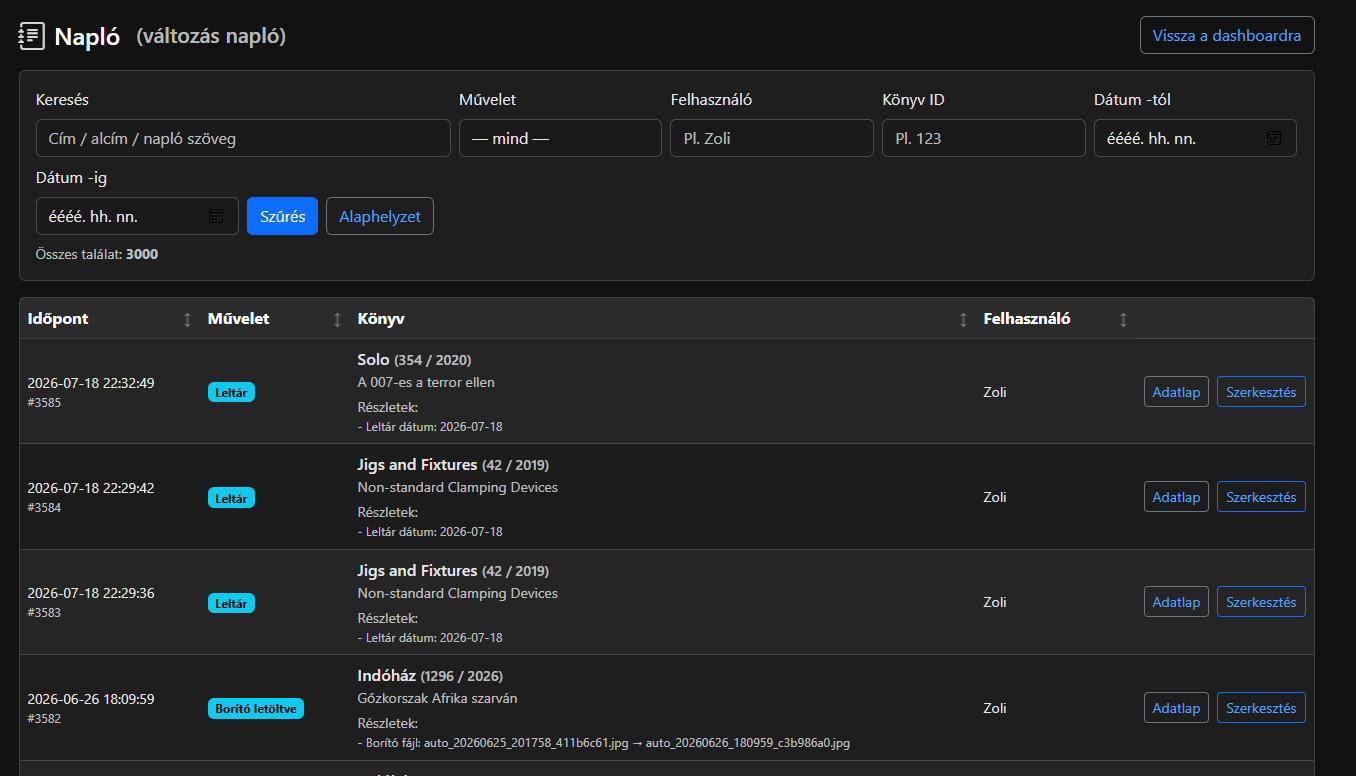Open Adatlap for entry #3584
This screenshot has width=1356, height=776.
pyautogui.click(x=1176, y=497)
